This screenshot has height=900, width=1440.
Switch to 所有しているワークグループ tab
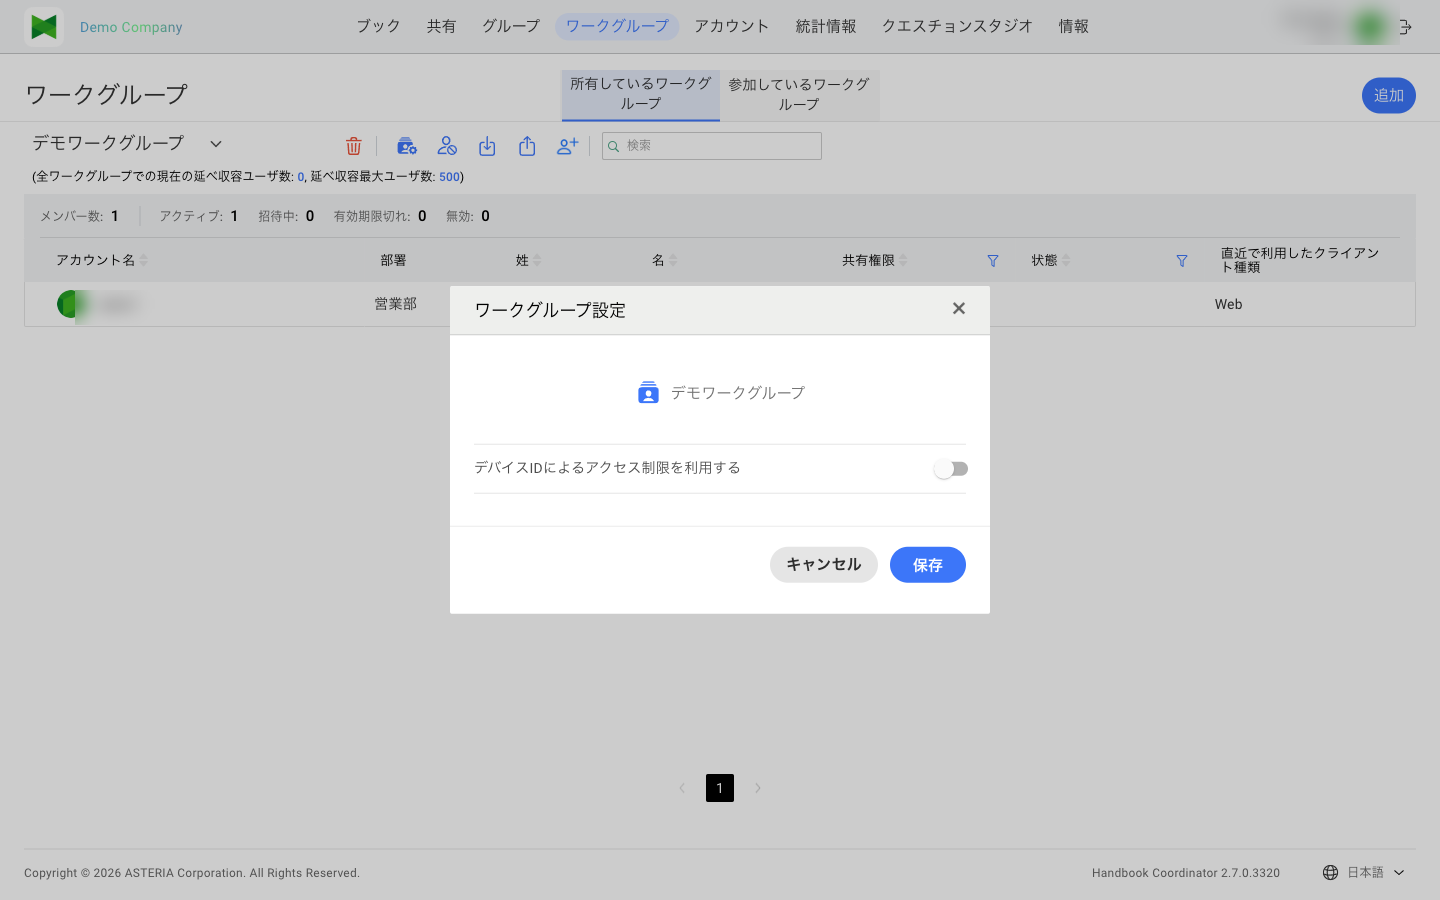[641, 94]
